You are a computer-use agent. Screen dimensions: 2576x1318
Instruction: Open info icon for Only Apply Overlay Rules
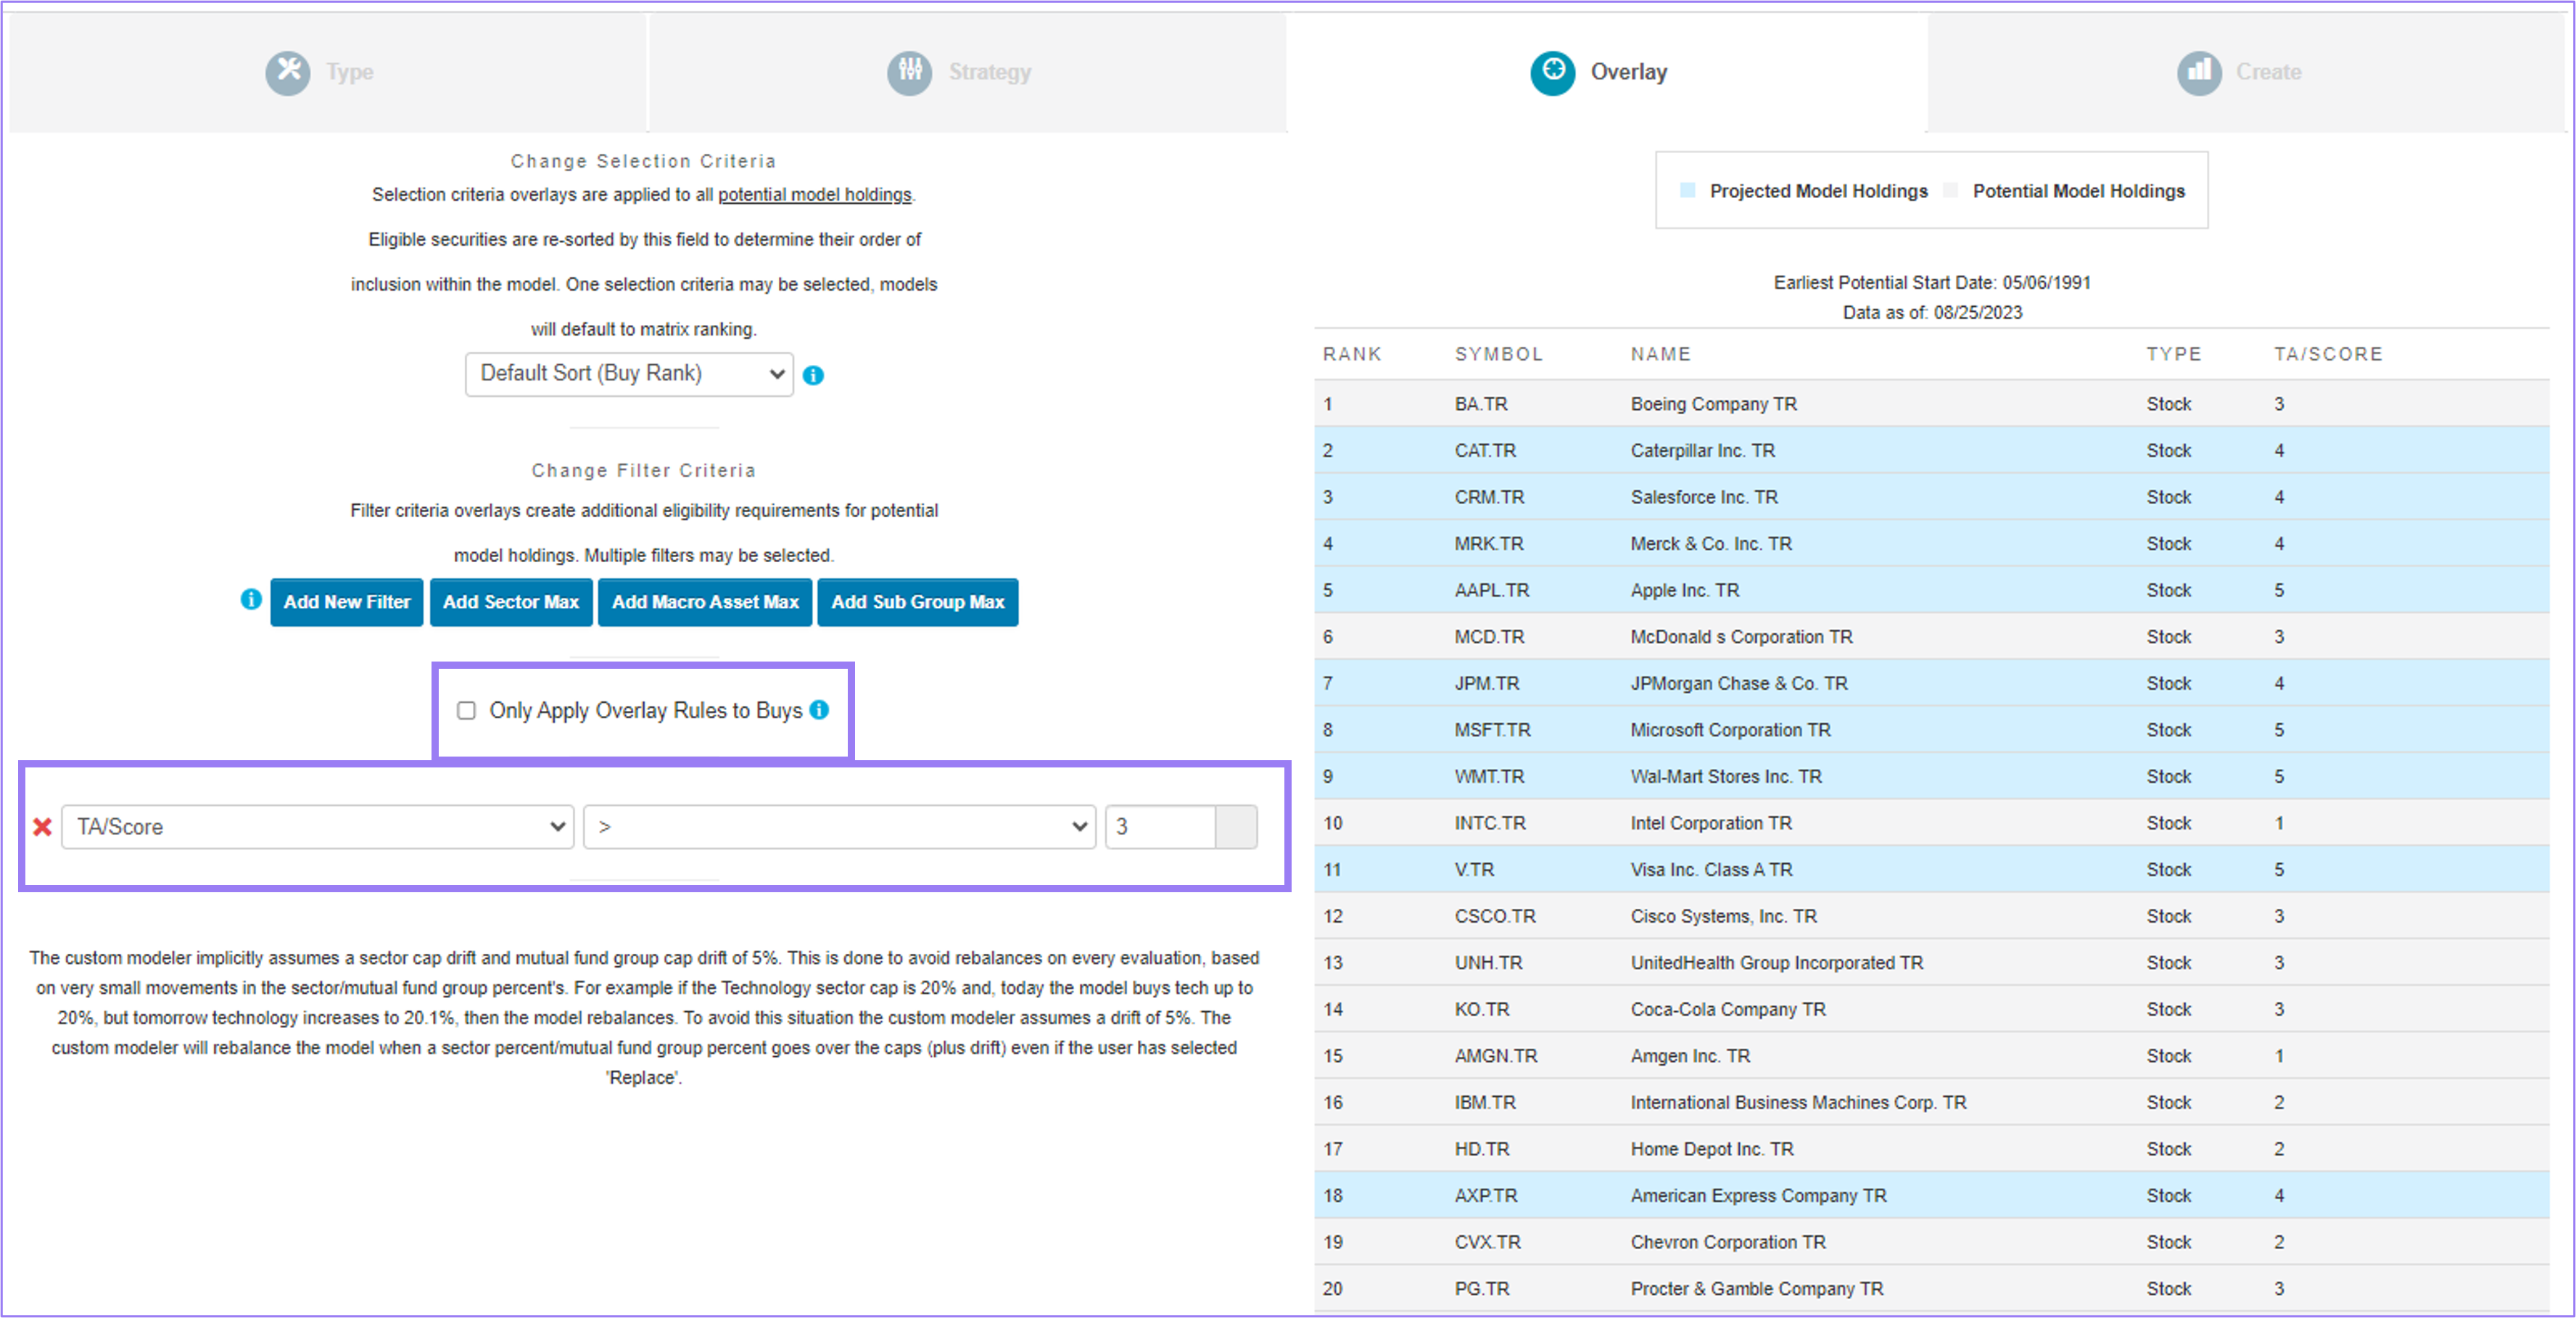click(820, 709)
